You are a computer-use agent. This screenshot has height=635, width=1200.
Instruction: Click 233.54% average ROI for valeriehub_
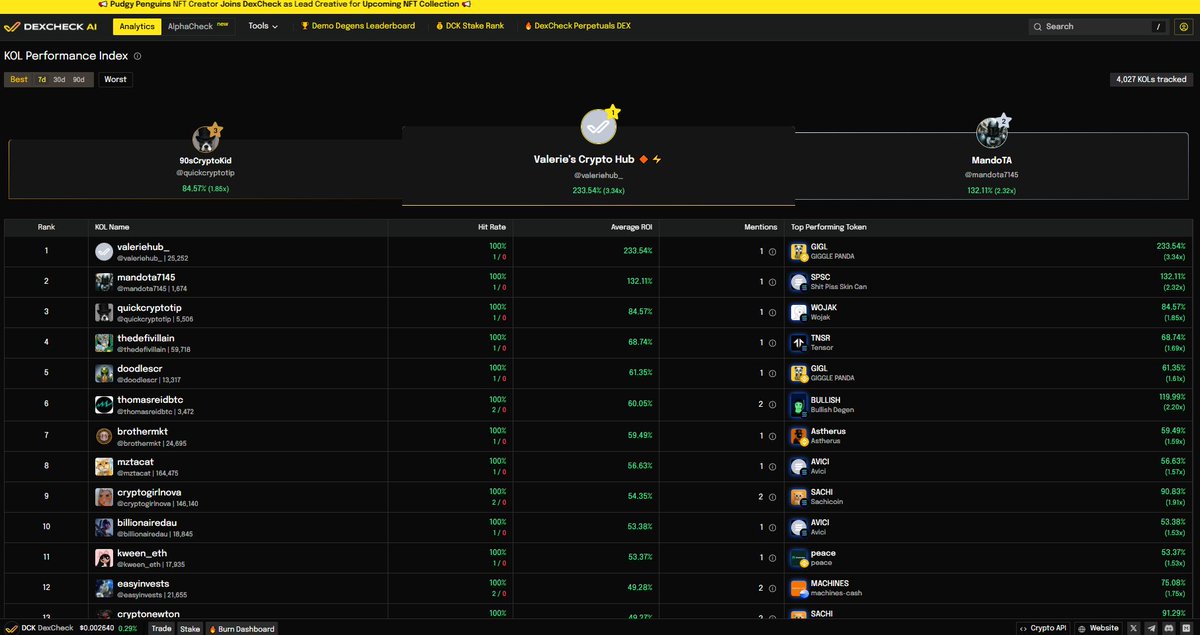tap(638, 251)
